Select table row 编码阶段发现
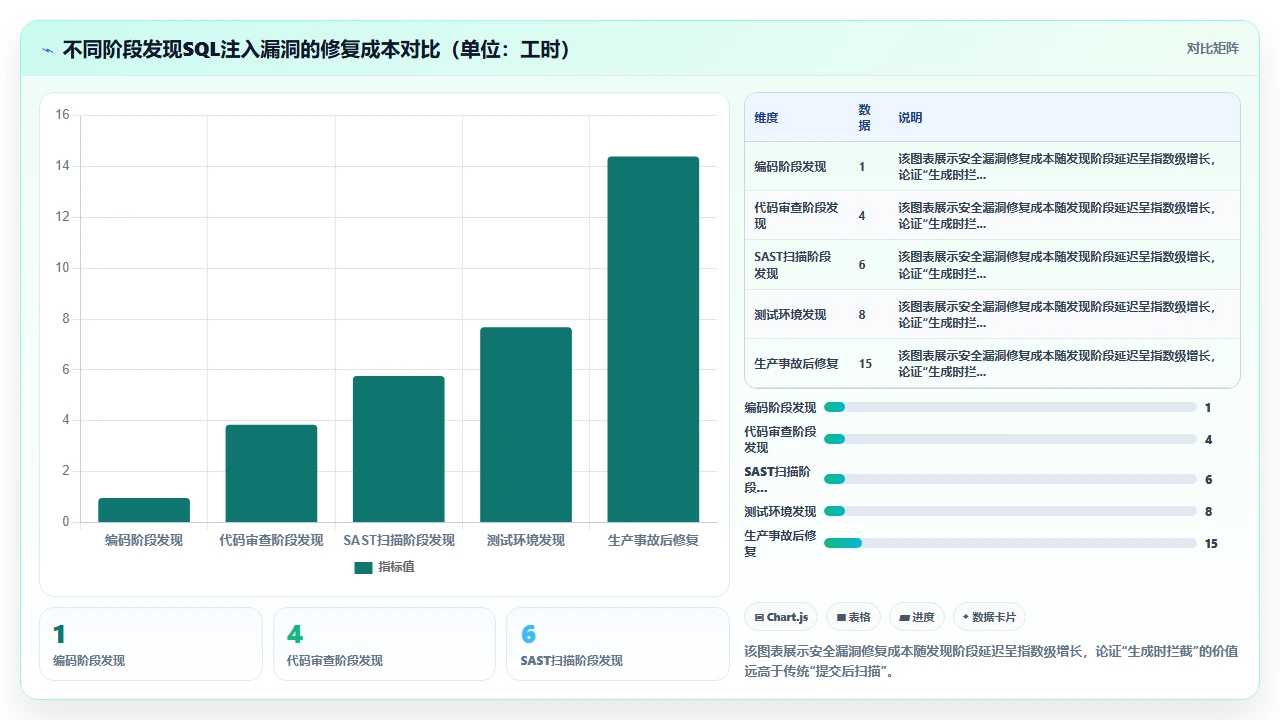The height and width of the screenshot is (720, 1280). coord(992,166)
